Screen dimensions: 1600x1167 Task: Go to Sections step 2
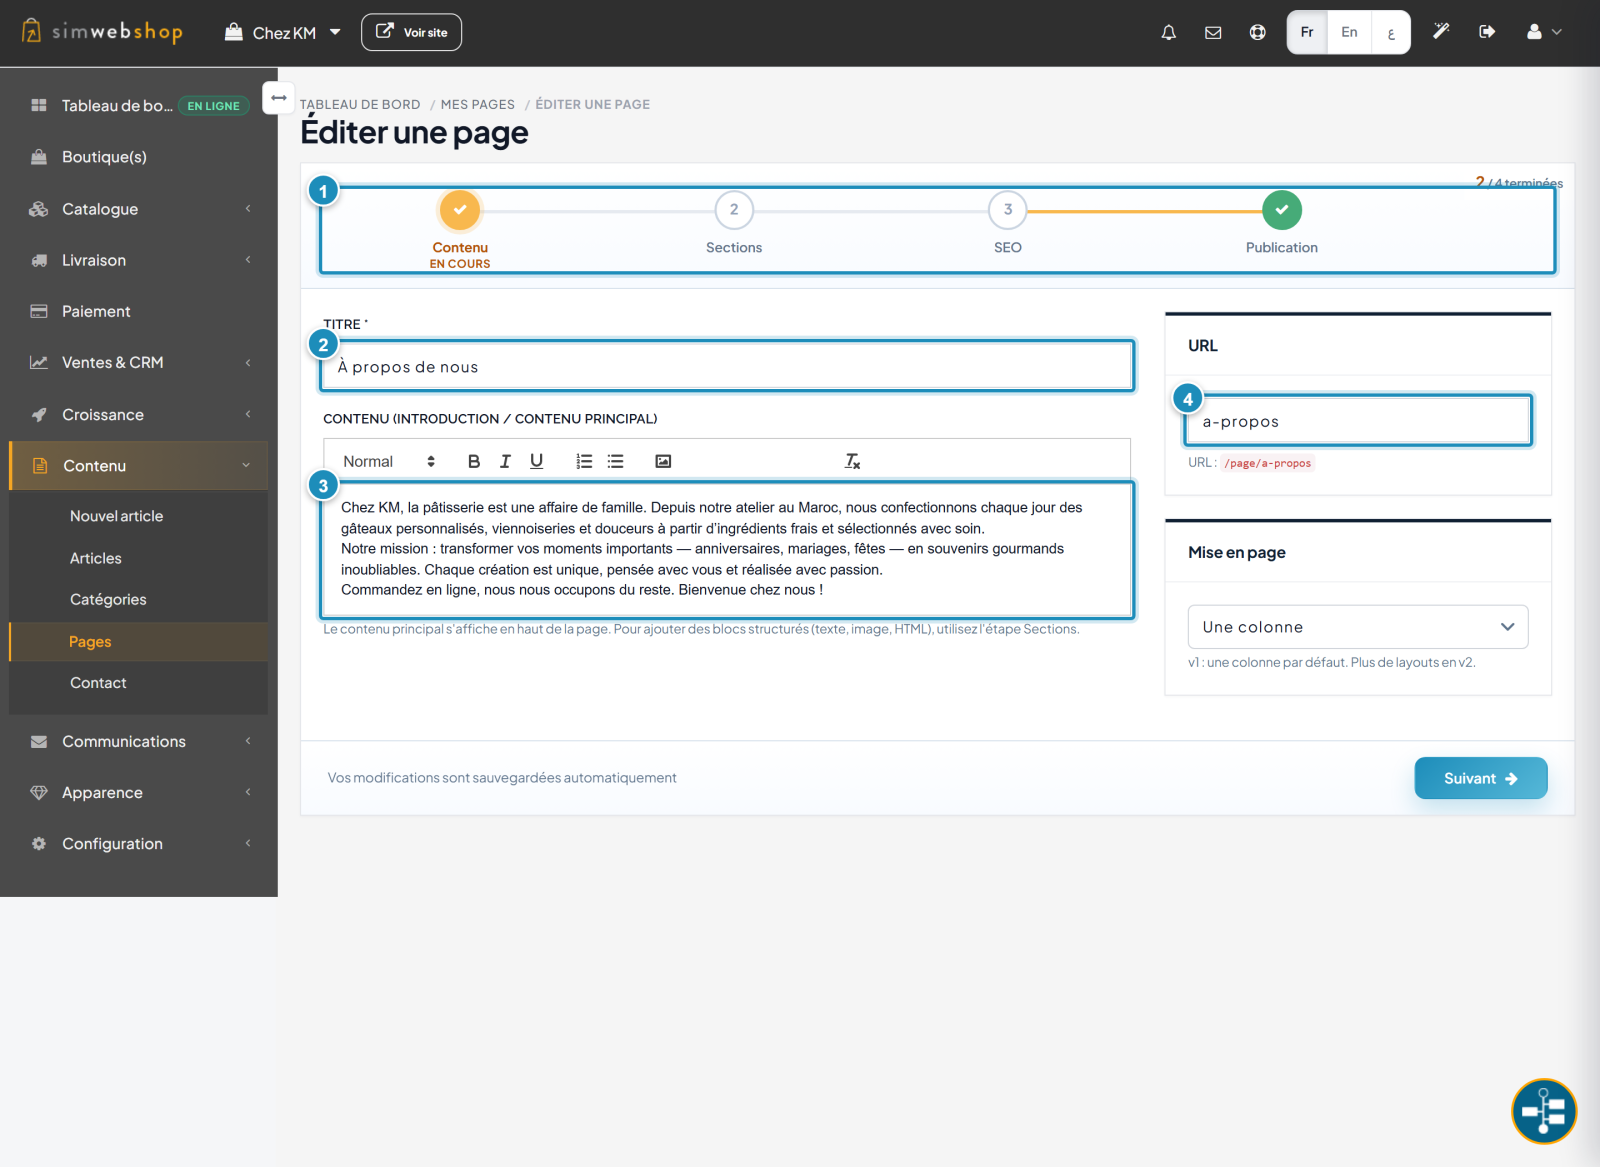point(734,210)
